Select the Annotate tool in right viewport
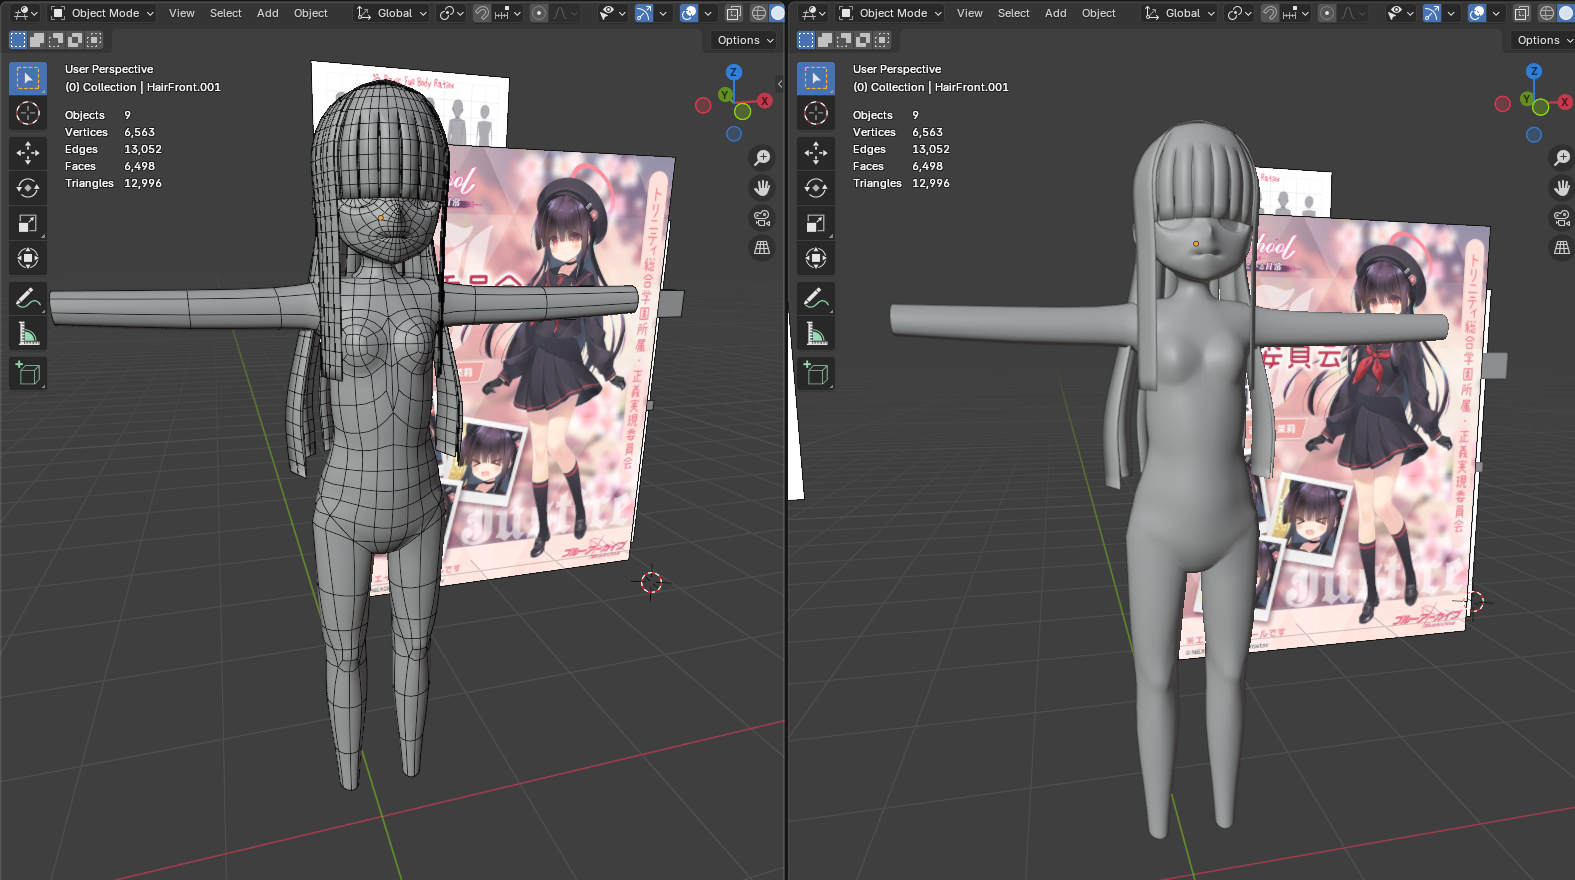 (x=816, y=298)
